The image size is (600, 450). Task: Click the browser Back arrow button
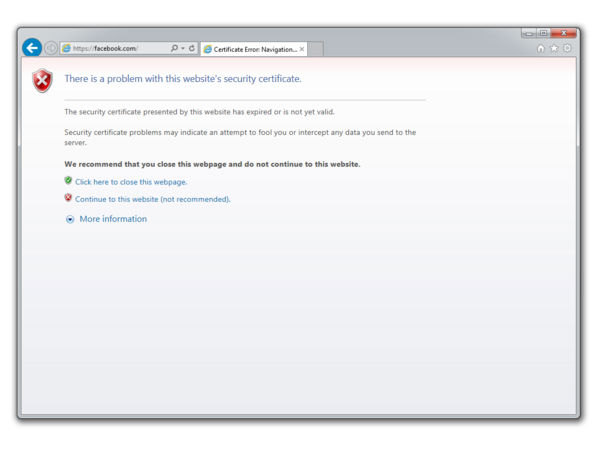tap(31, 48)
